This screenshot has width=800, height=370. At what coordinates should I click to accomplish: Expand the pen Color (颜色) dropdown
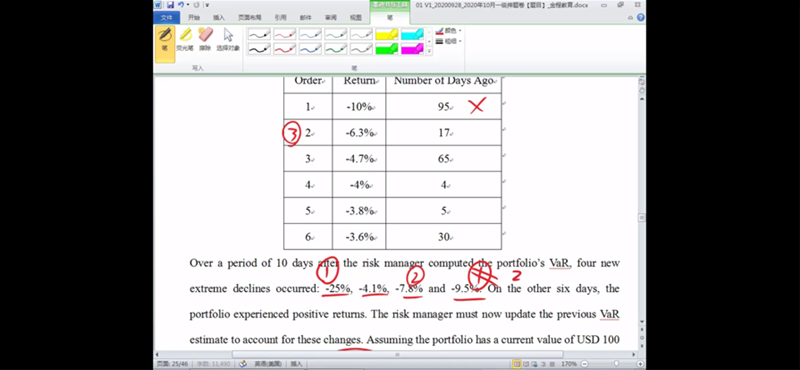point(449,31)
